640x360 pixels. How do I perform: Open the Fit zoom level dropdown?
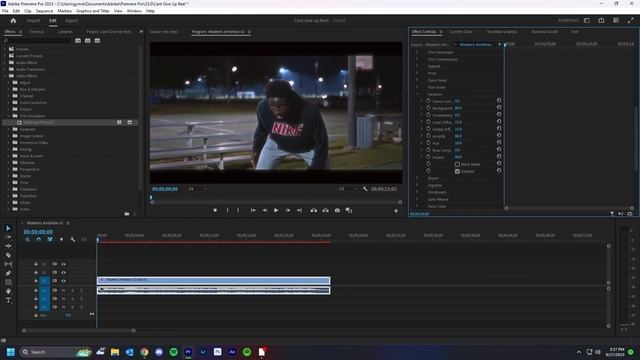coord(198,189)
